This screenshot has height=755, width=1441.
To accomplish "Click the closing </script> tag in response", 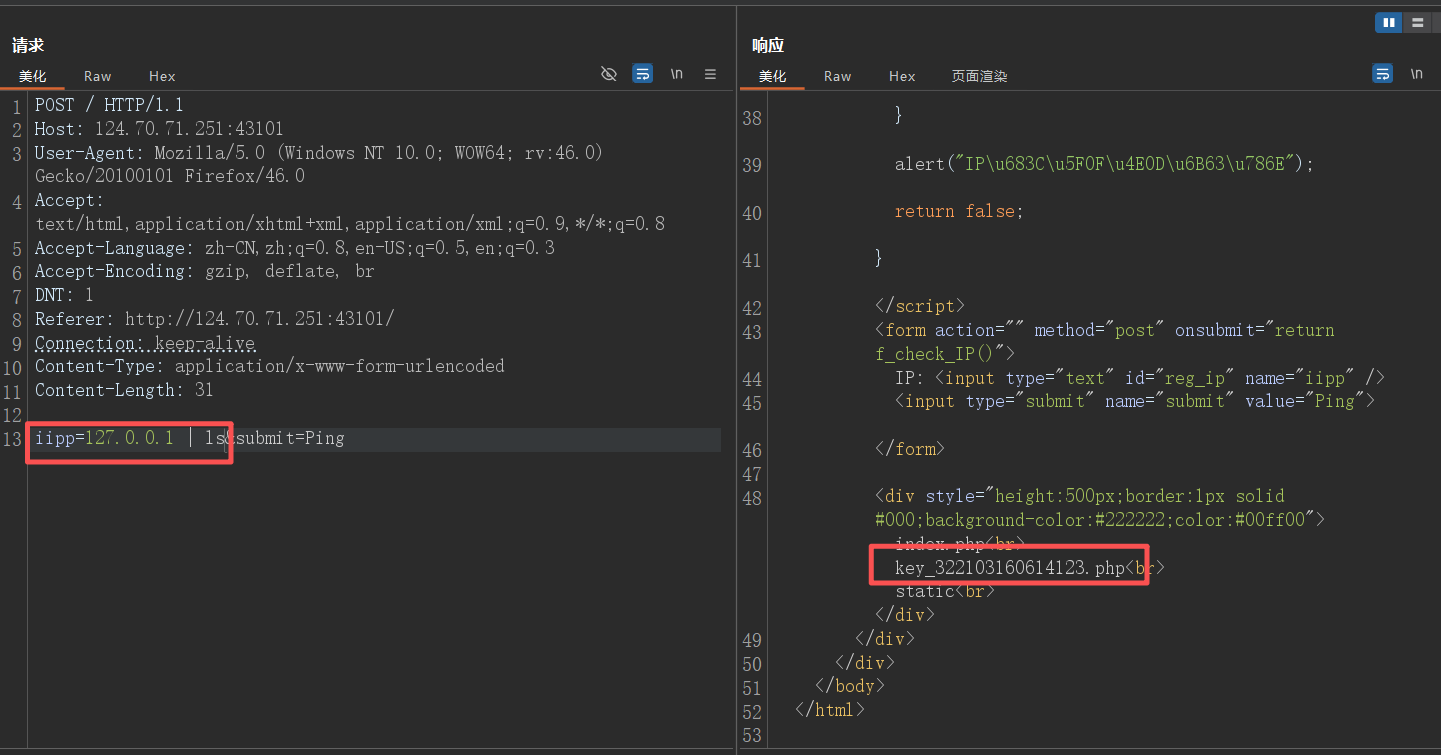I will click(920, 307).
